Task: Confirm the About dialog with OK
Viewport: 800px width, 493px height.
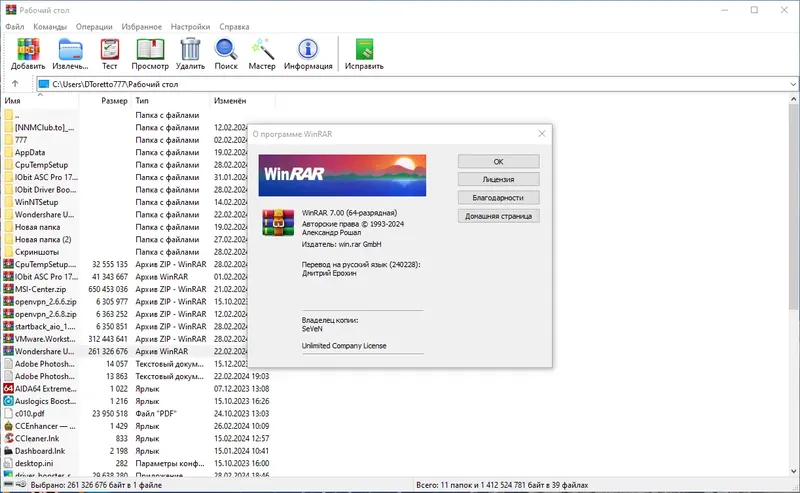Action: coord(498,161)
